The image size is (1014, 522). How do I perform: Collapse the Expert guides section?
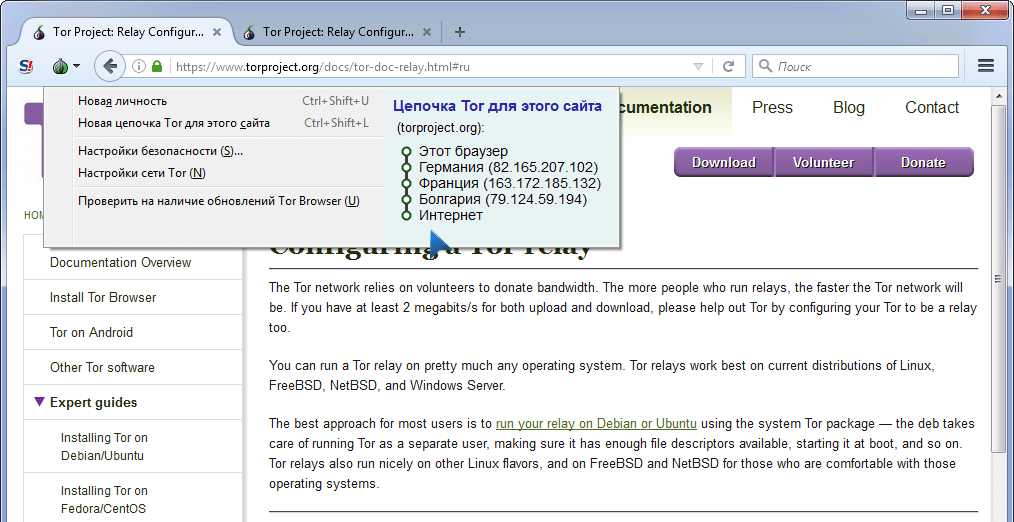(x=39, y=402)
